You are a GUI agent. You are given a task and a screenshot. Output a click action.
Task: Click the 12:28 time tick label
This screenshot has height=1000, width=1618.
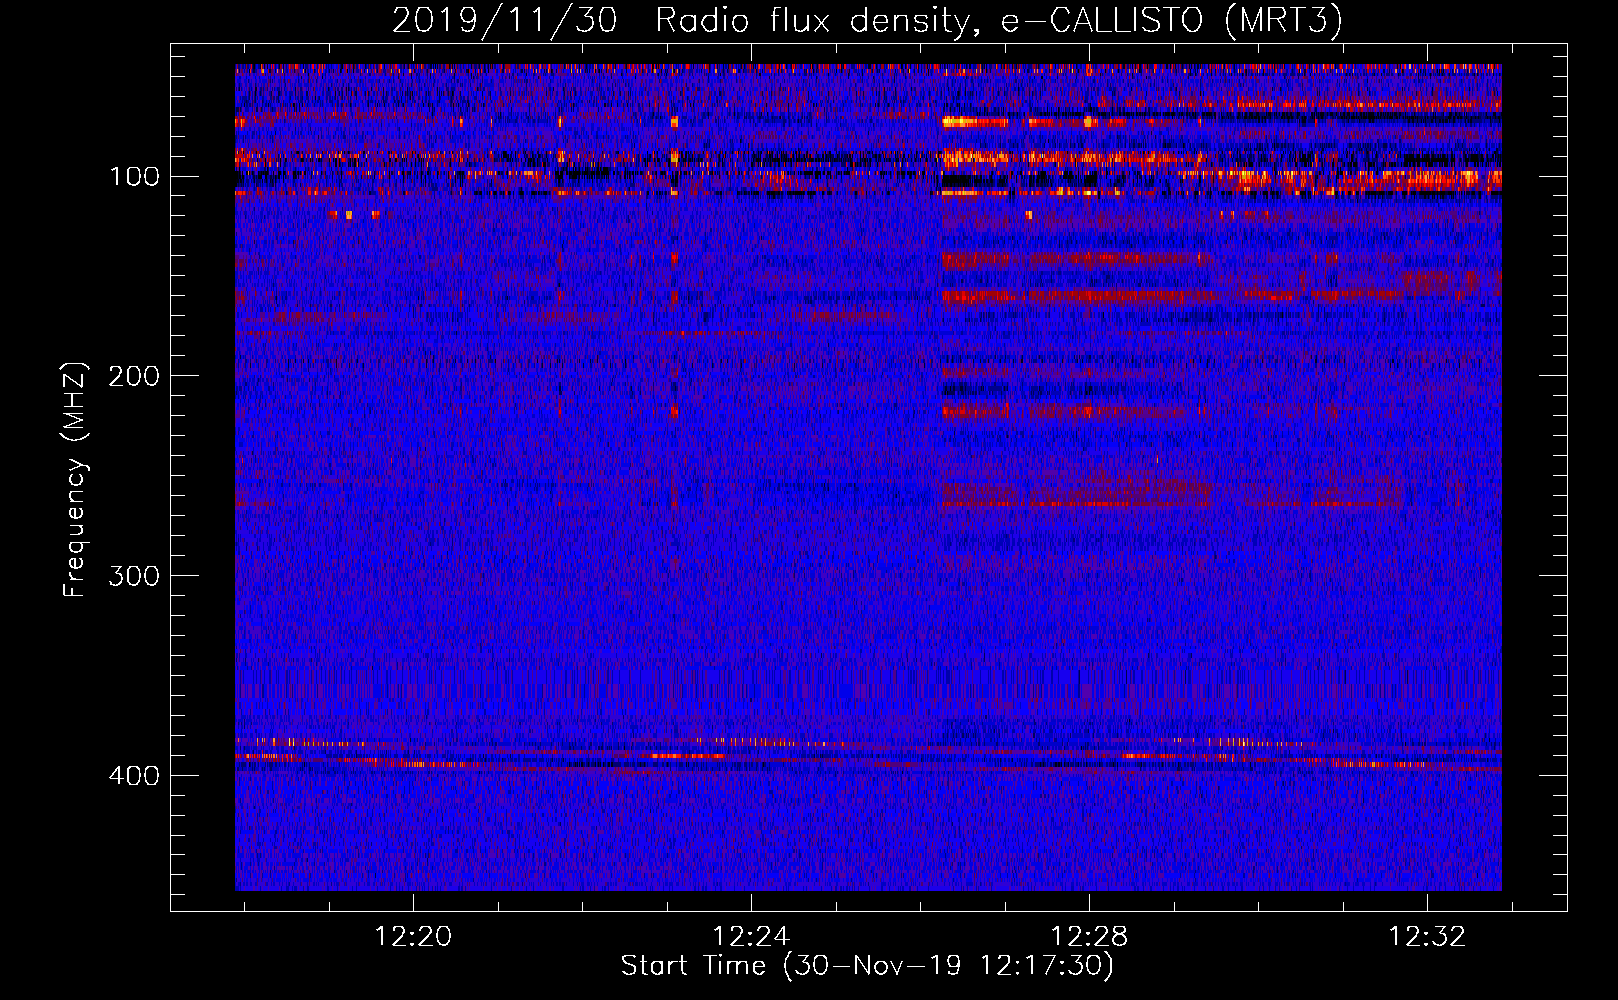(x=1089, y=937)
